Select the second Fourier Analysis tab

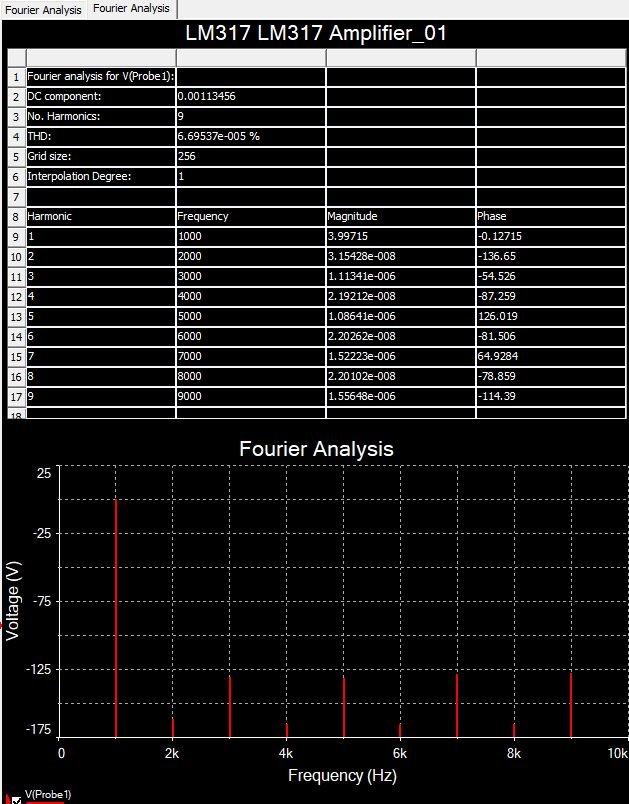131,9
